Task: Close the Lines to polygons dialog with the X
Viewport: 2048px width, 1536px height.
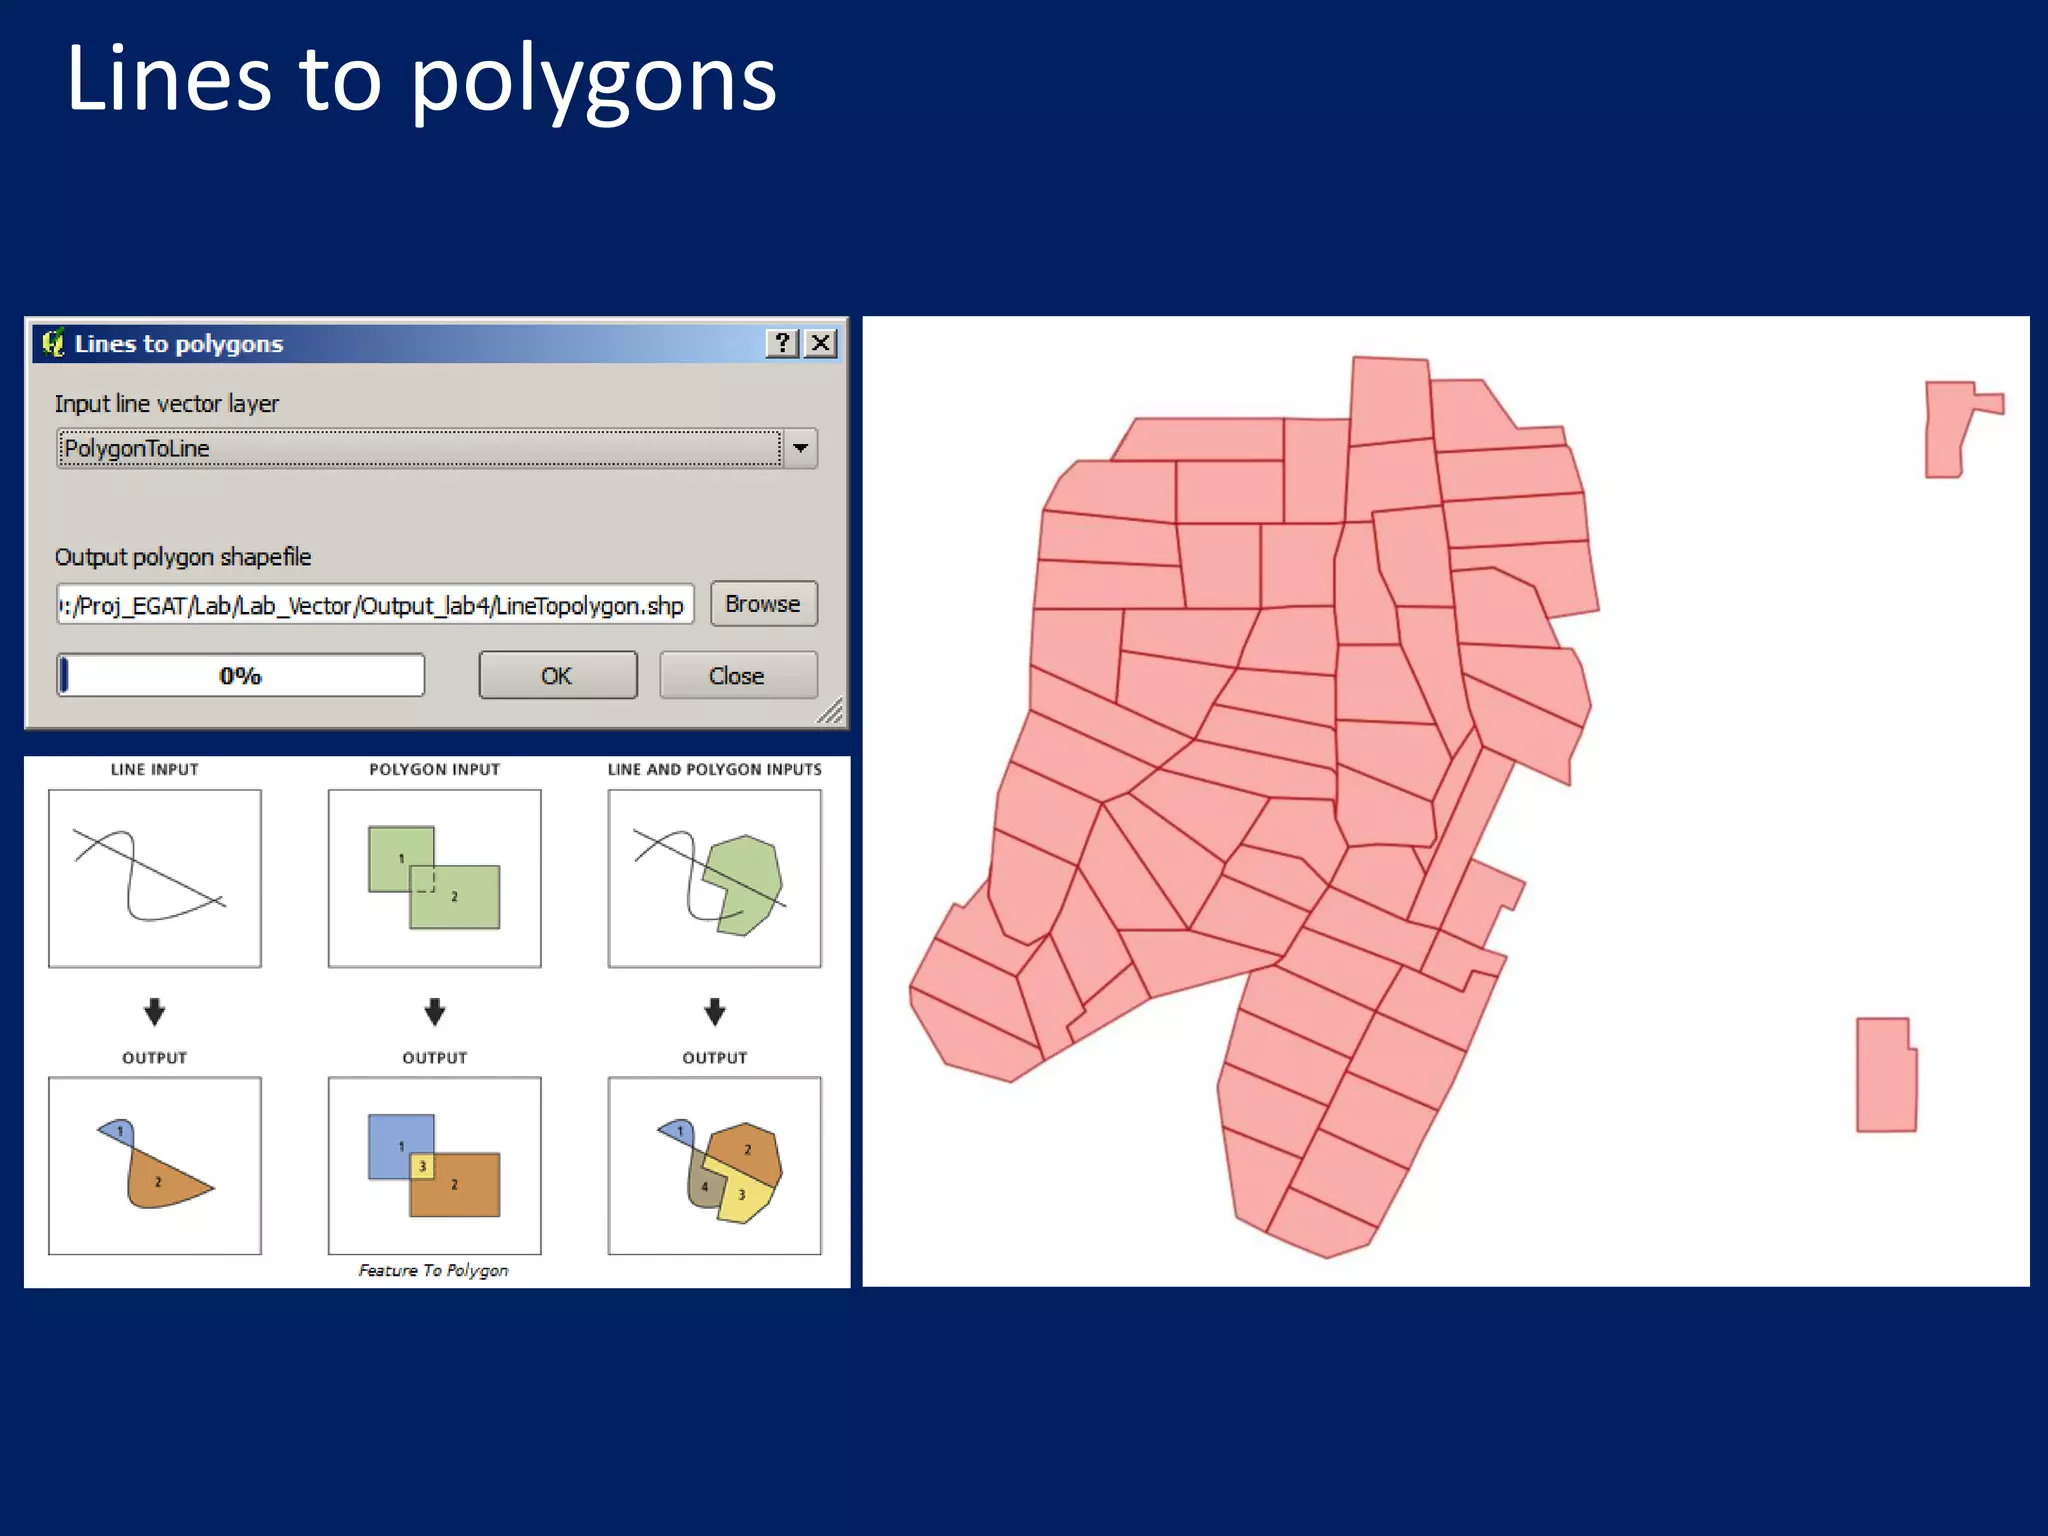Action: click(821, 343)
